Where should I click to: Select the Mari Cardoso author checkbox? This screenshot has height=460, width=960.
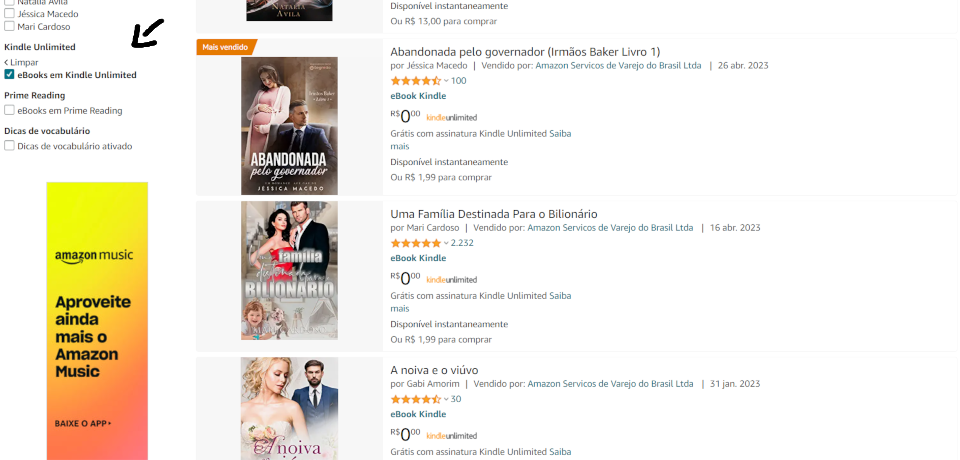[x=9, y=26]
